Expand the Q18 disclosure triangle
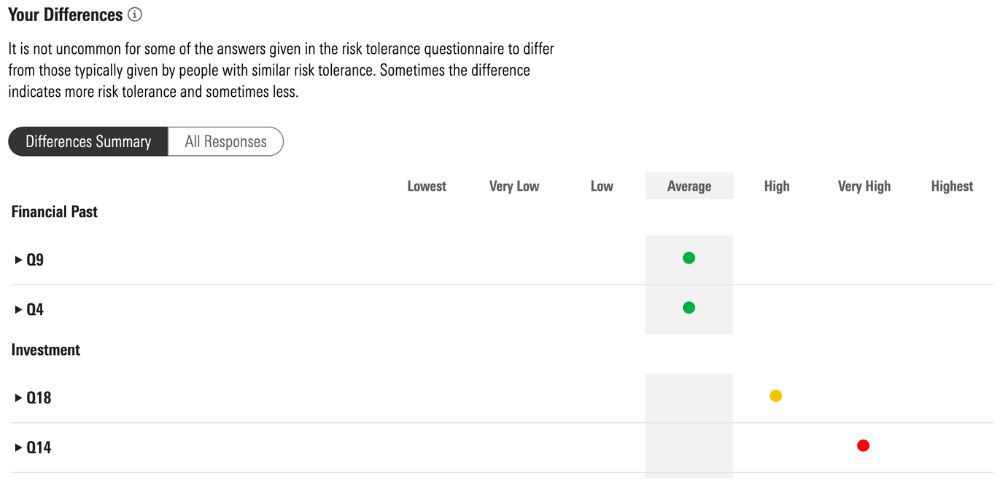Viewport: 1000px width, 500px height. pyautogui.click(x=19, y=398)
